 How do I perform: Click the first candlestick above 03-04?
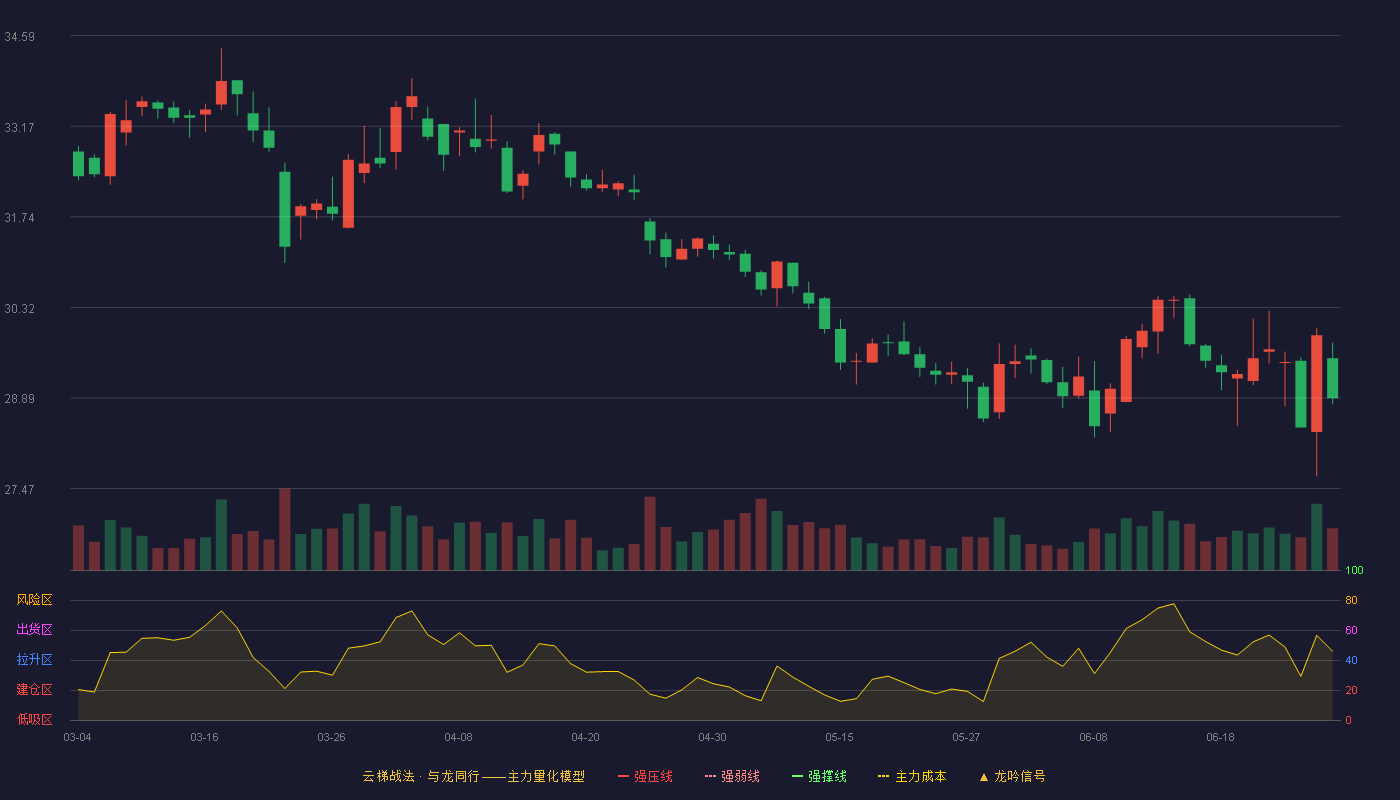point(78,163)
